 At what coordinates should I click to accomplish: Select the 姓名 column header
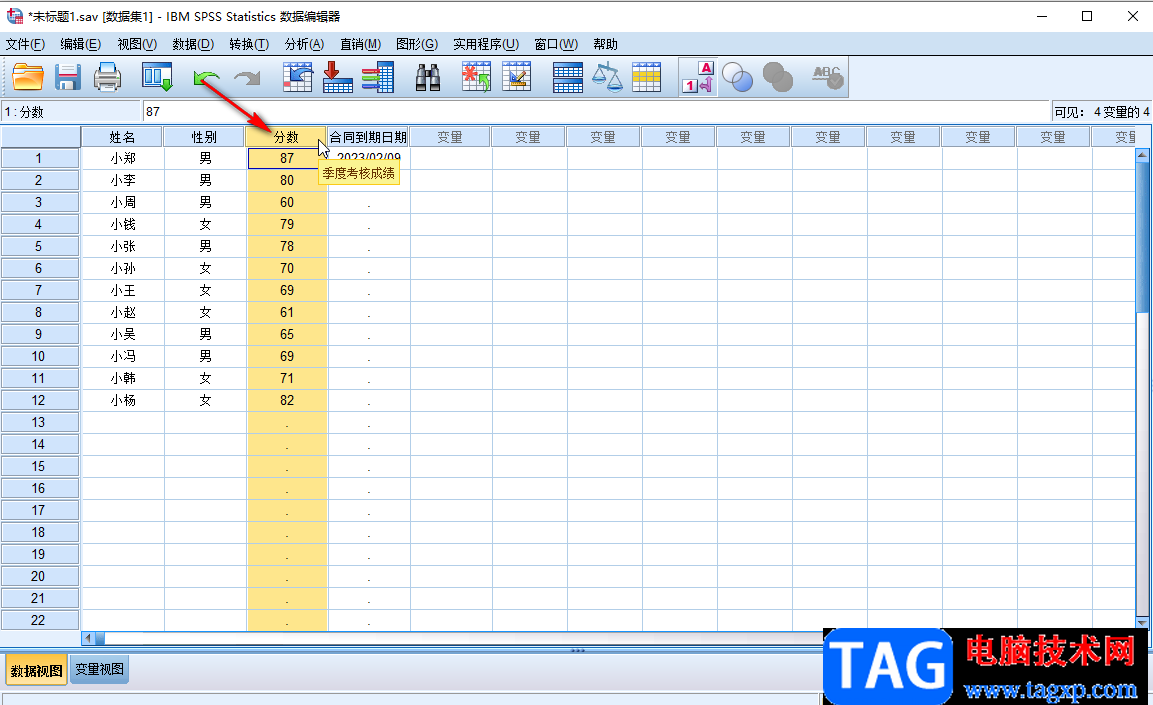(x=122, y=137)
